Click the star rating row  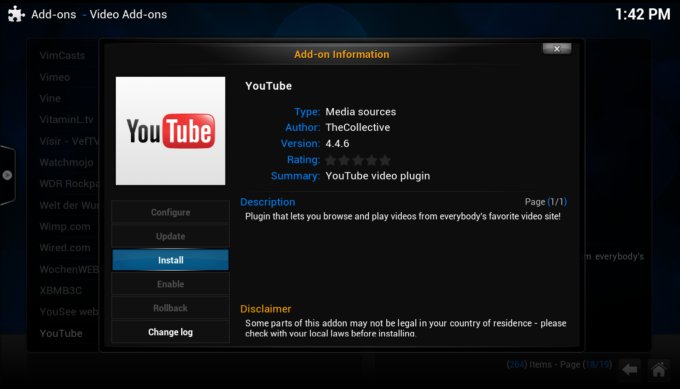coord(358,160)
